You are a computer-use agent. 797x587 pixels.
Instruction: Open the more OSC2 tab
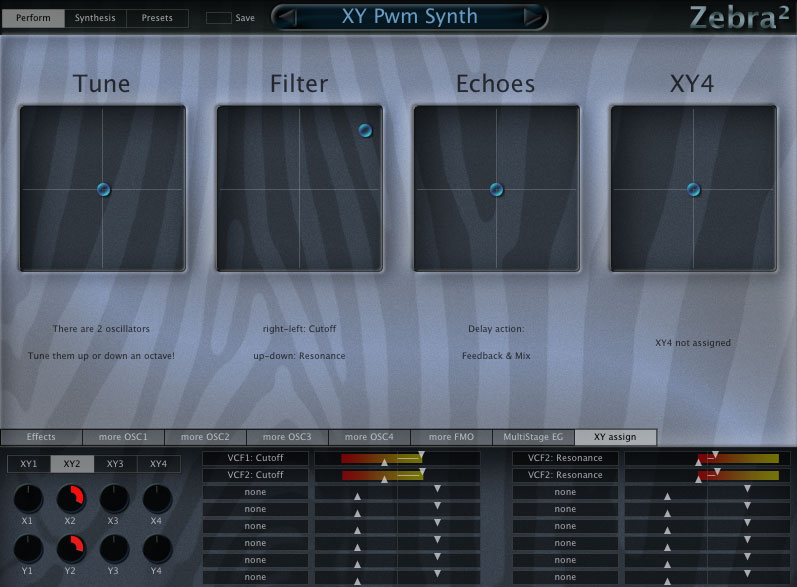[x=205, y=437]
